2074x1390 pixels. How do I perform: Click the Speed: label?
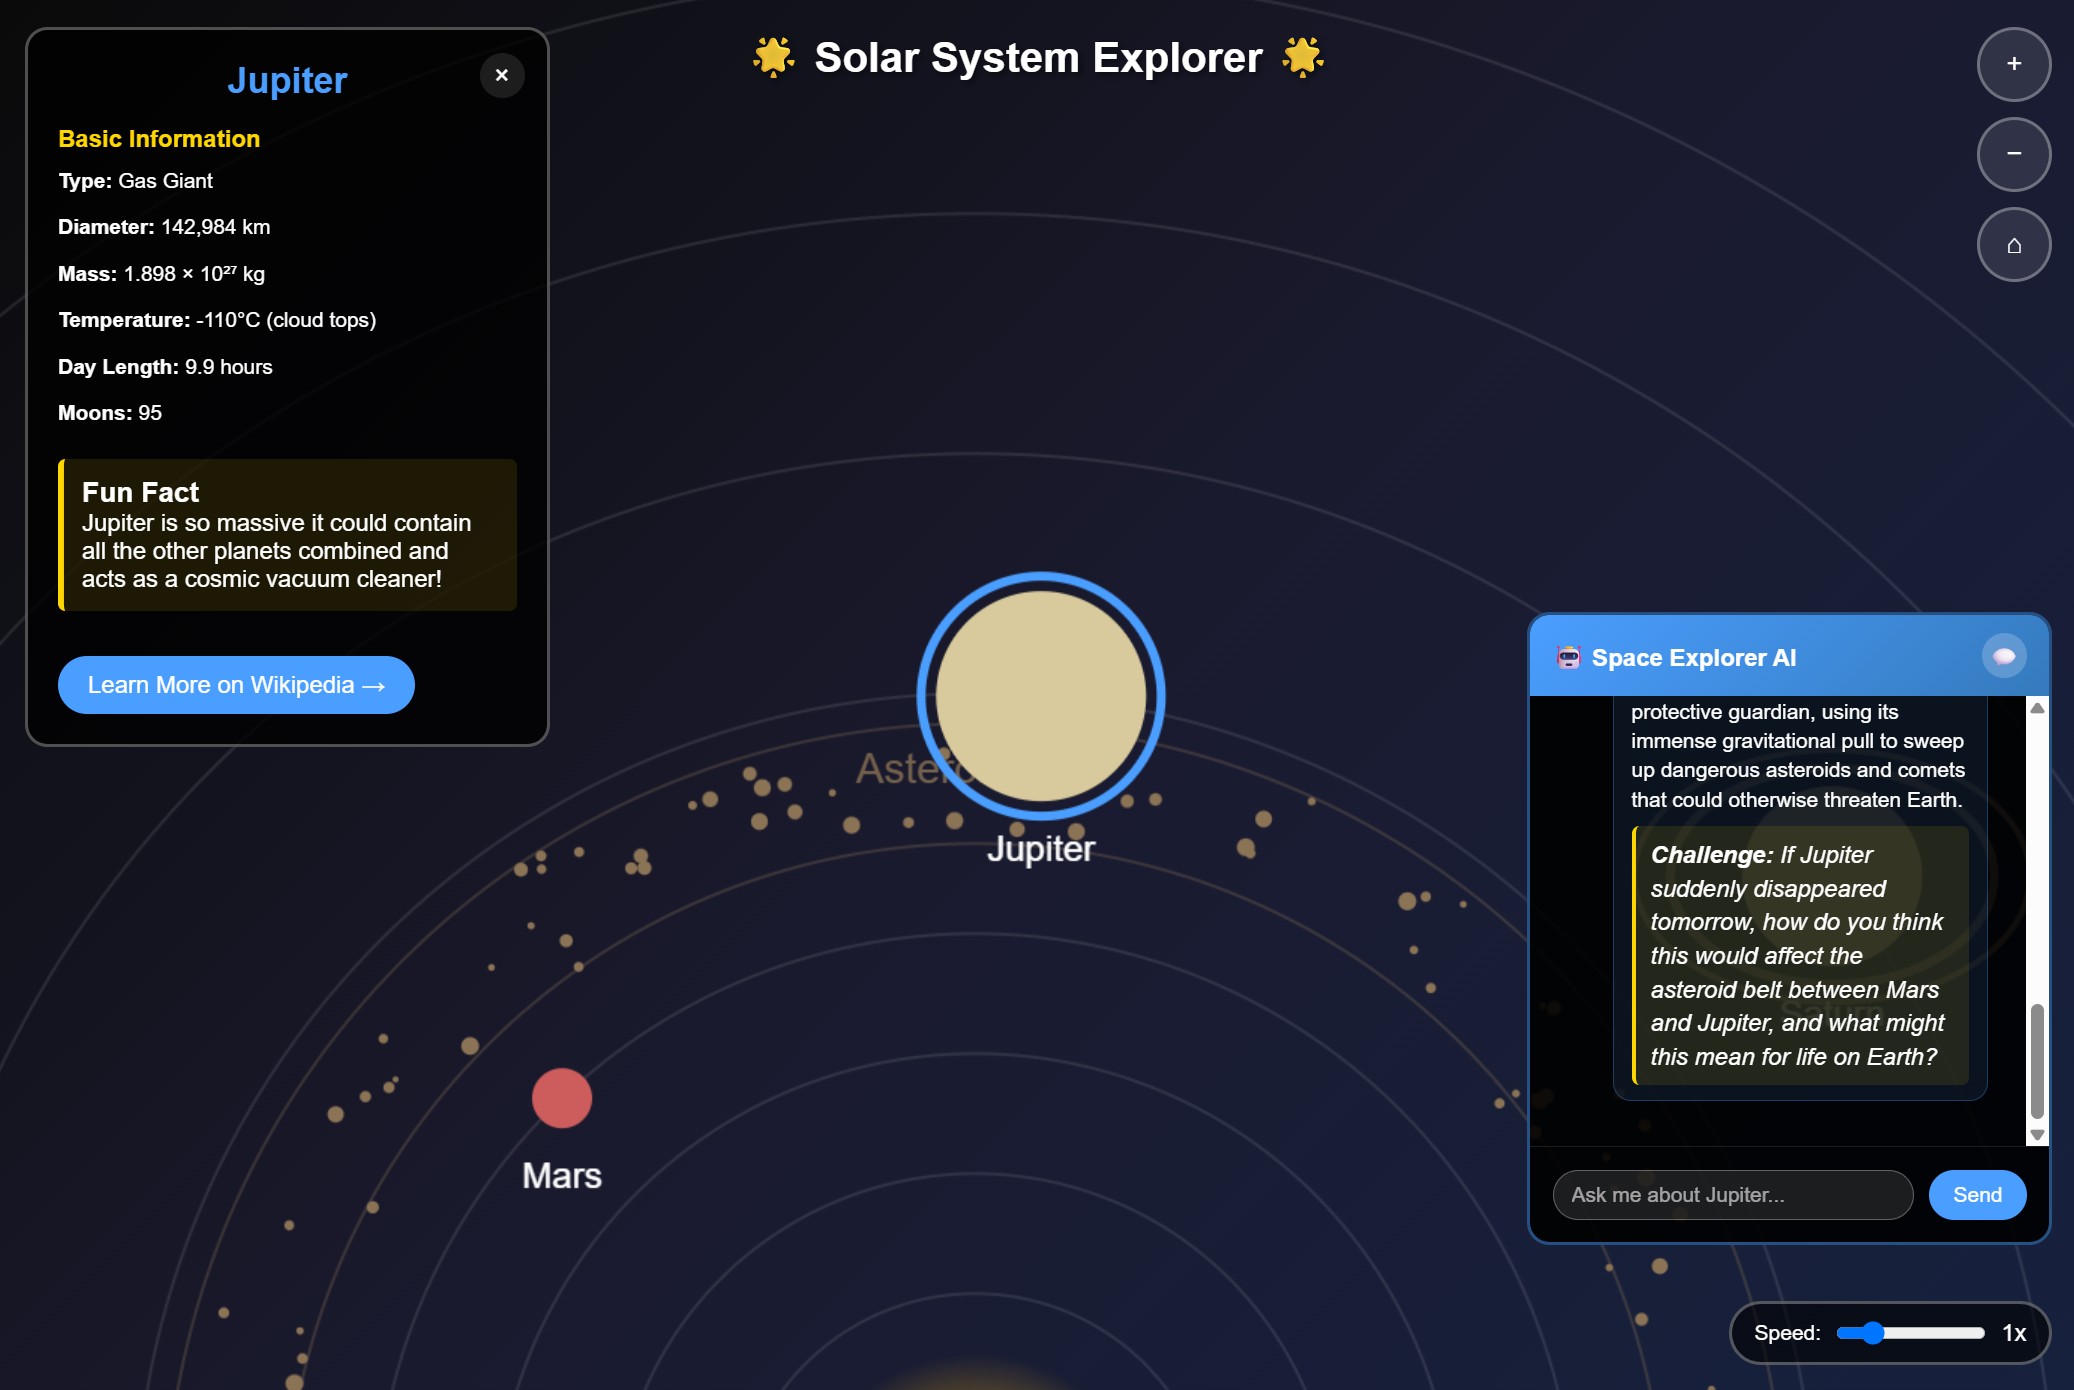coord(1787,1333)
